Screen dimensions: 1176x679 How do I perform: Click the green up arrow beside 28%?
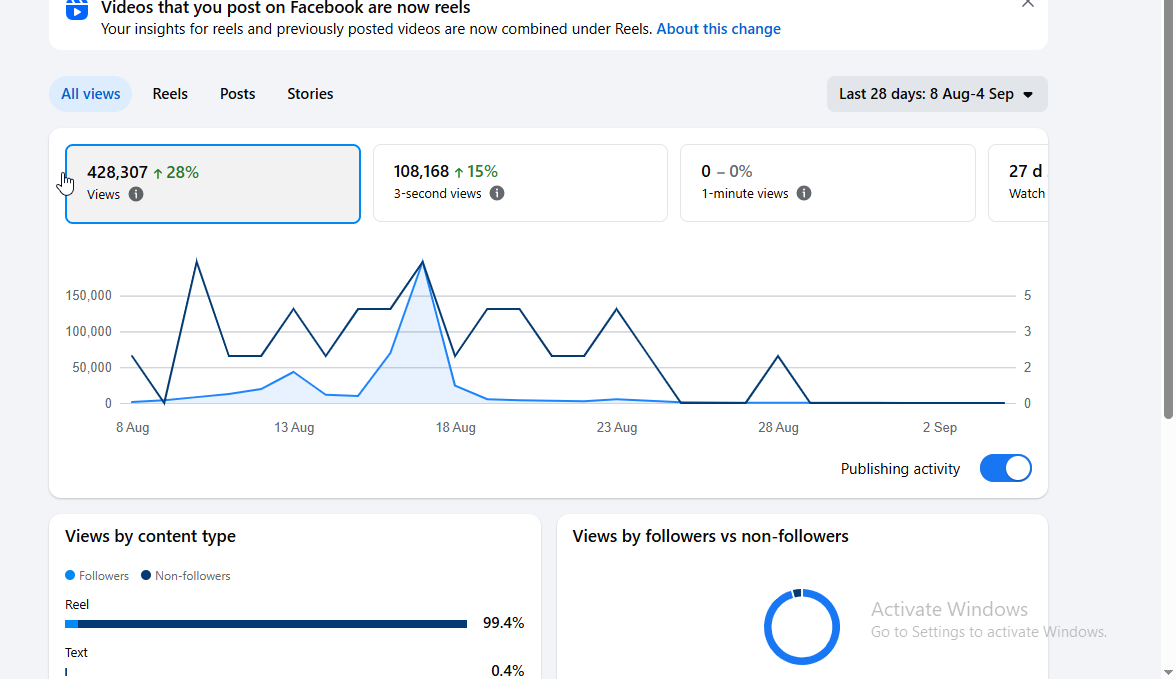158,173
